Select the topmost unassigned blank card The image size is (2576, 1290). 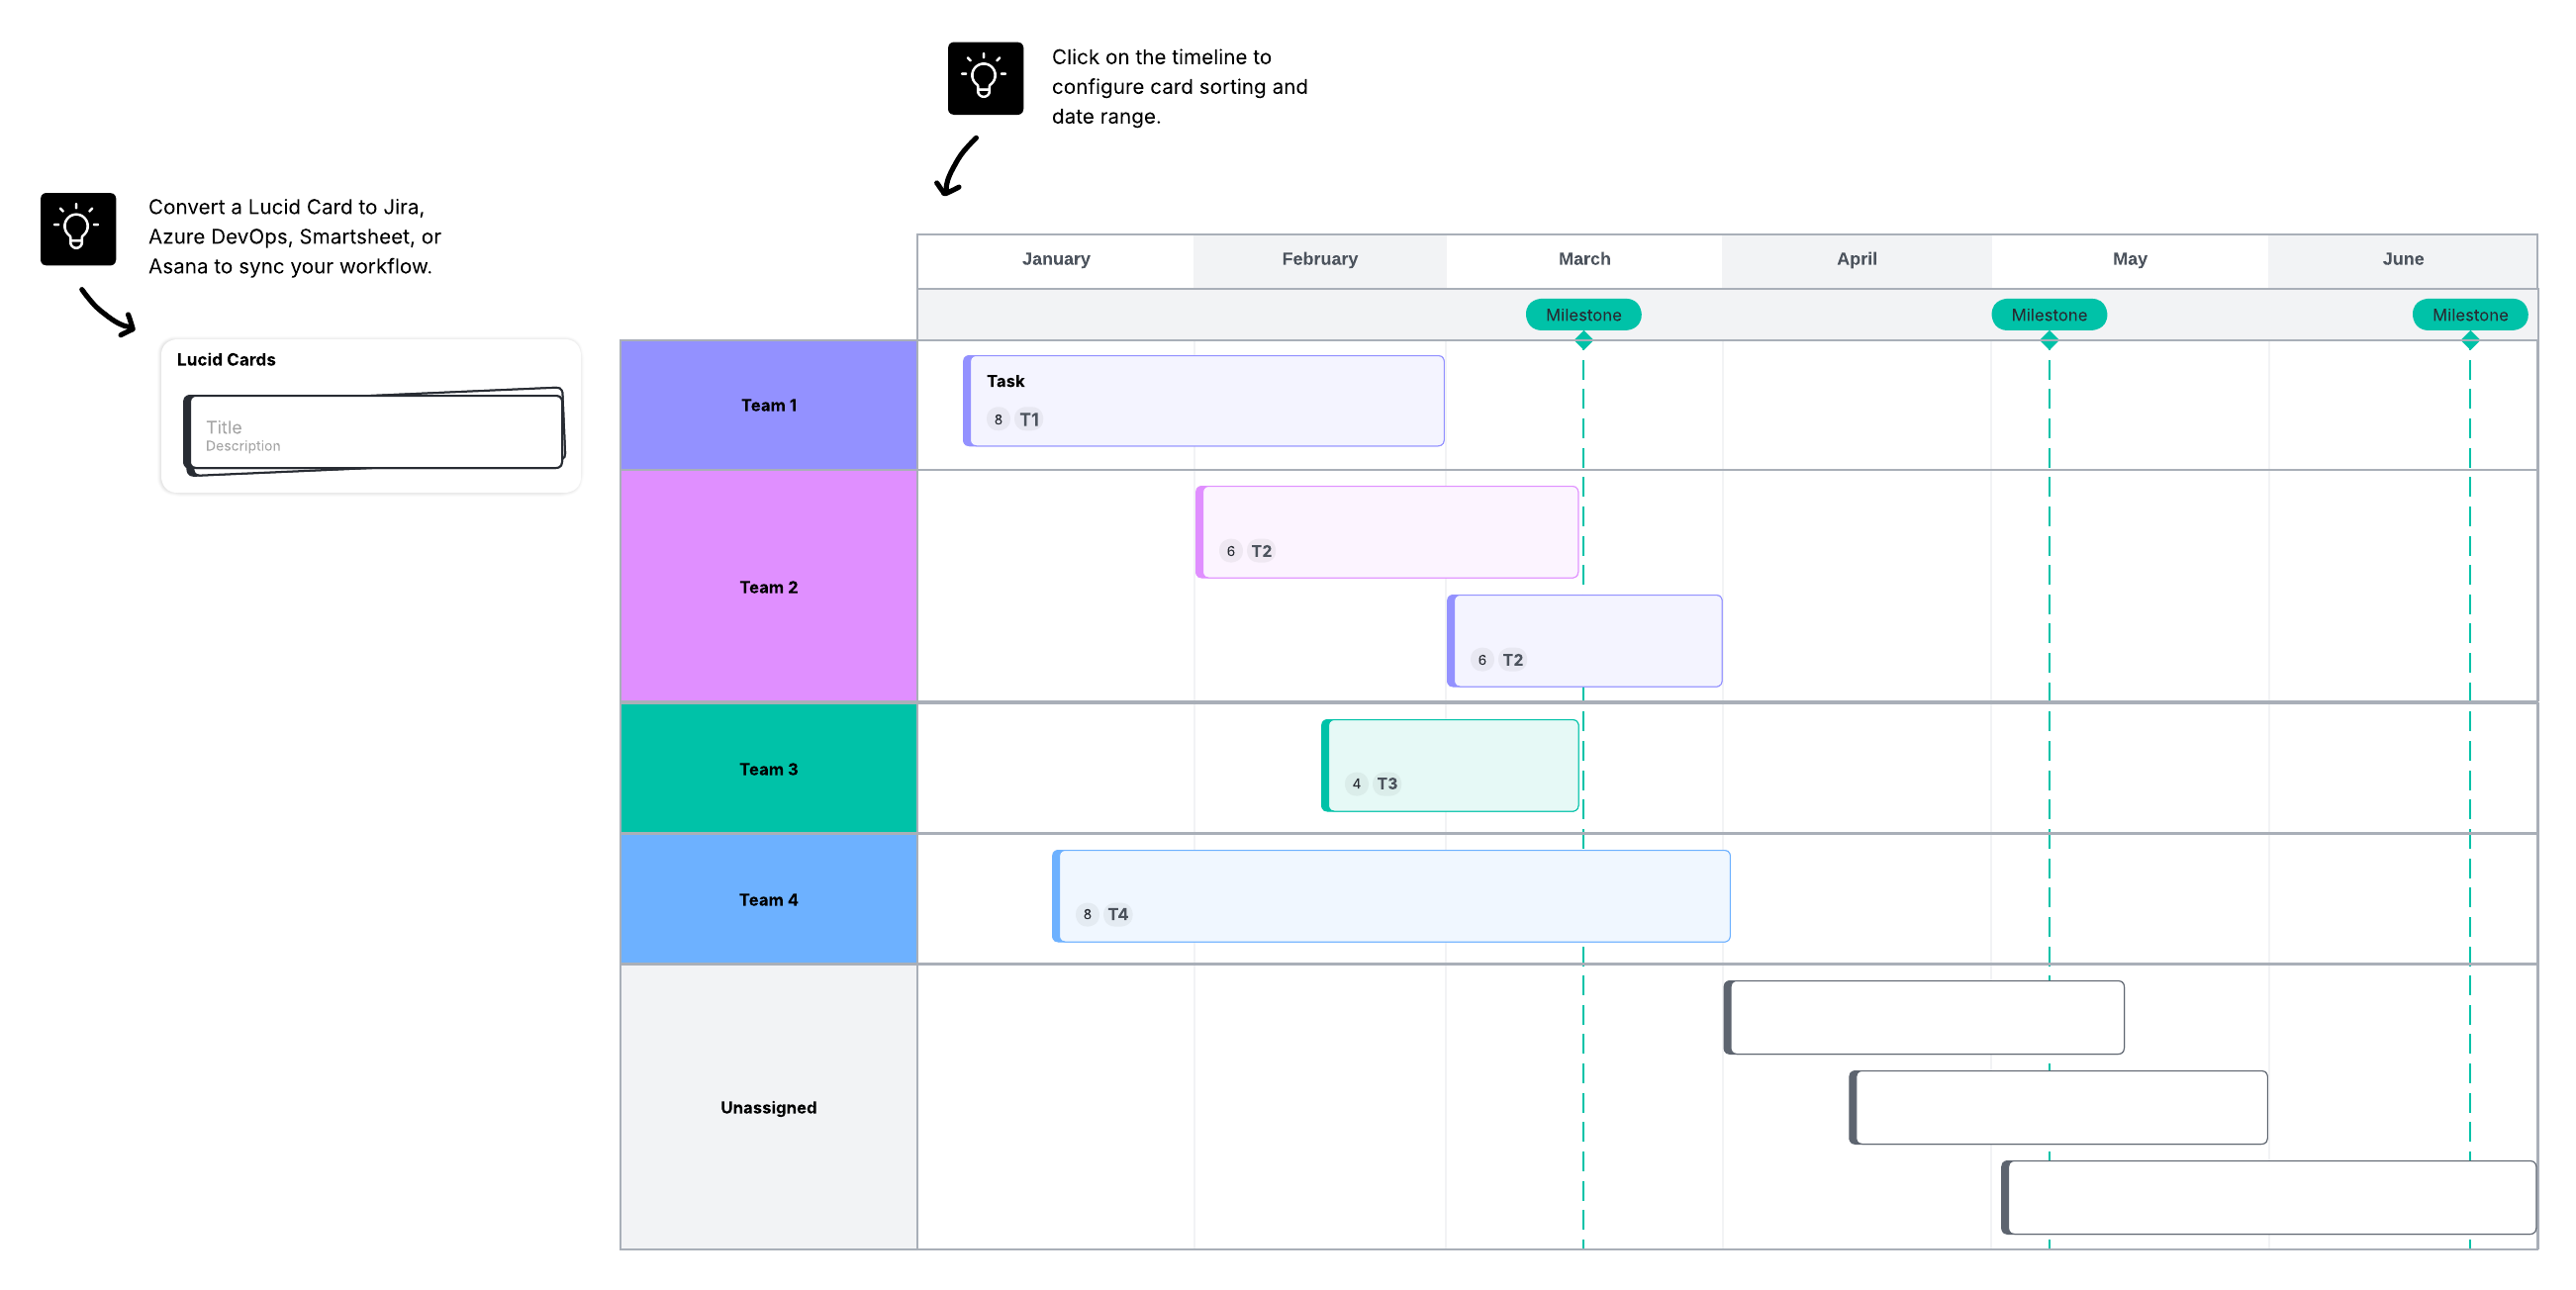tap(1924, 1017)
